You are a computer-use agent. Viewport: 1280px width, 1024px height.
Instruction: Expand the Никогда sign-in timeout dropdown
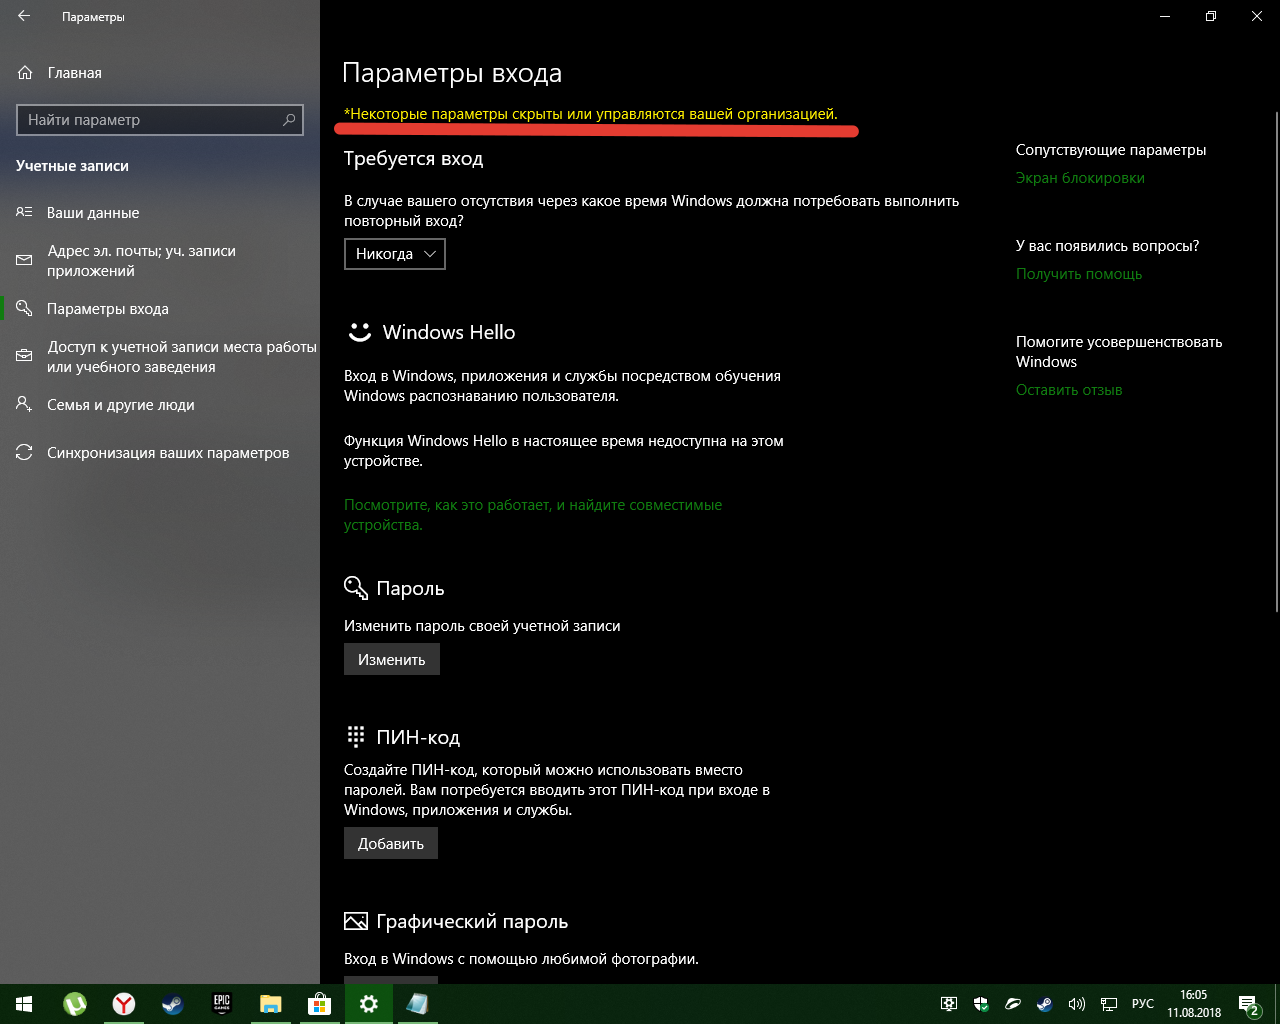(395, 254)
